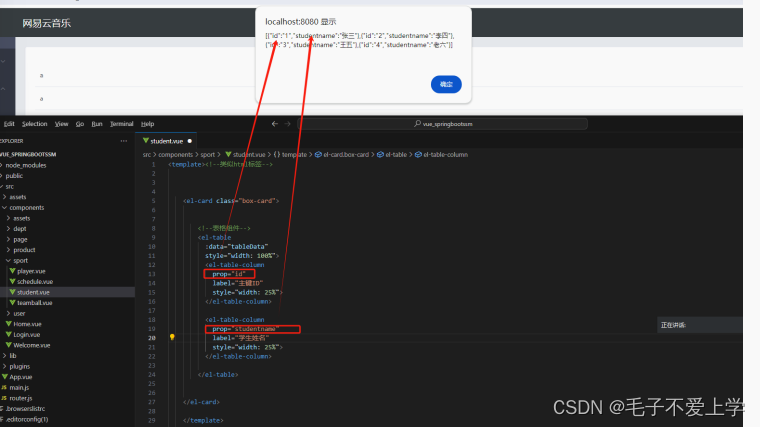Open schedule.vue file
Viewport: 760px width, 427px height.
(35, 282)
